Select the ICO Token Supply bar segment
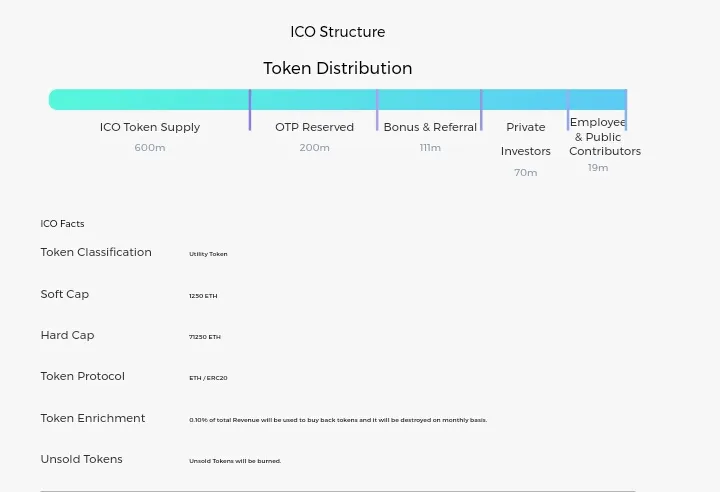Image resolution: width=720 pixels, height=492 pixels. tap(149, 99)
